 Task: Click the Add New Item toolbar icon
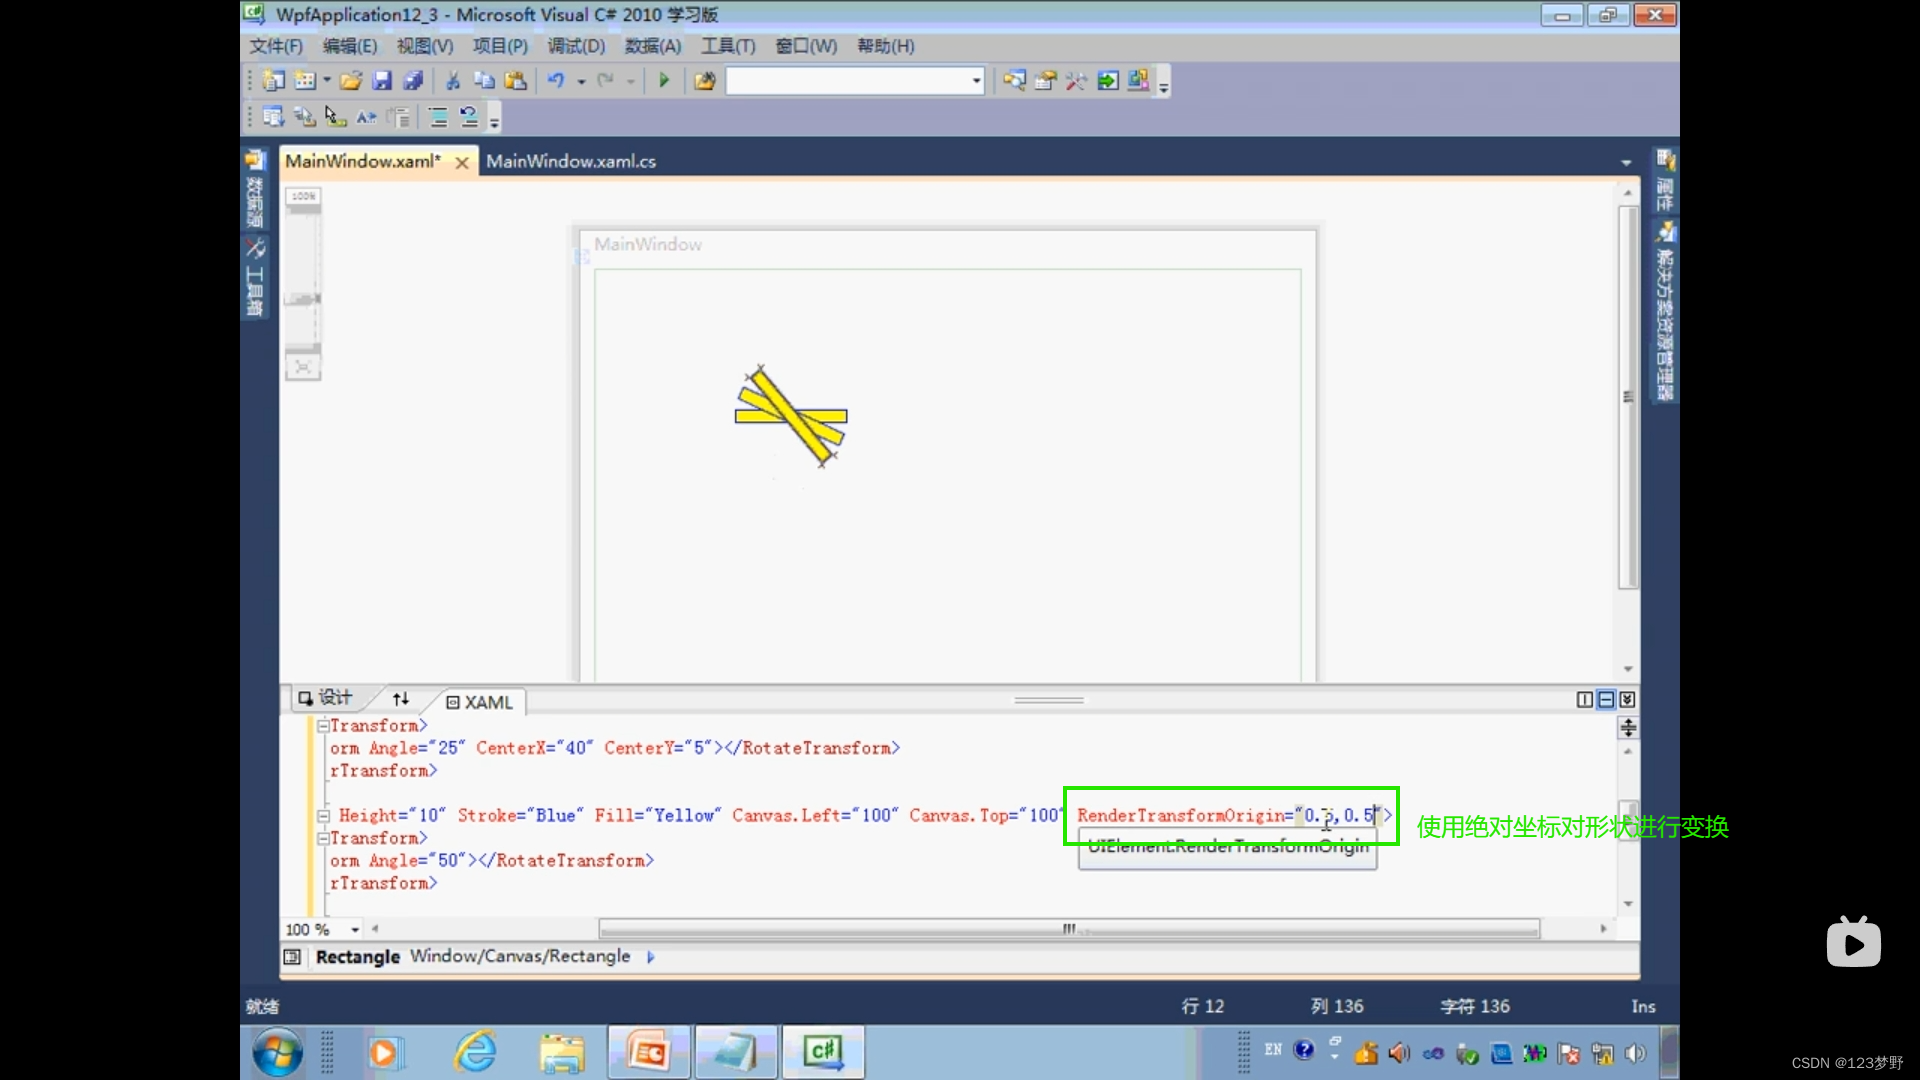305,81
